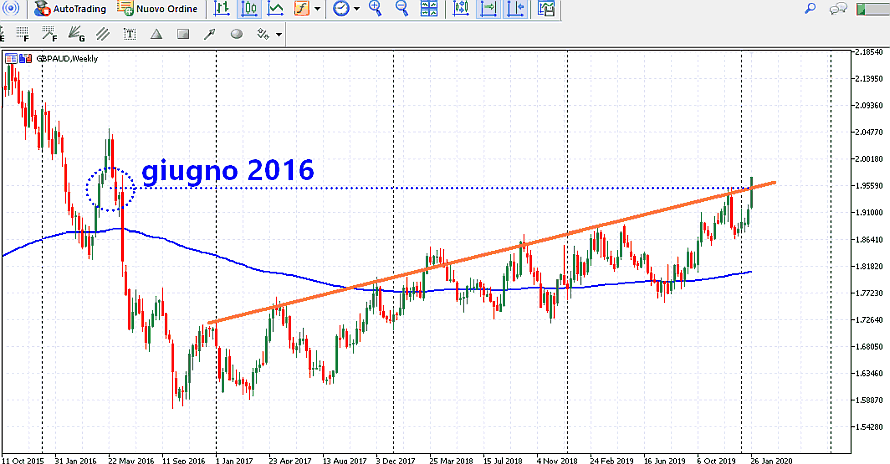Pick the arrow drawing tool
The image size is (890, 464).
pyautogui.click(x=210, y=34)
